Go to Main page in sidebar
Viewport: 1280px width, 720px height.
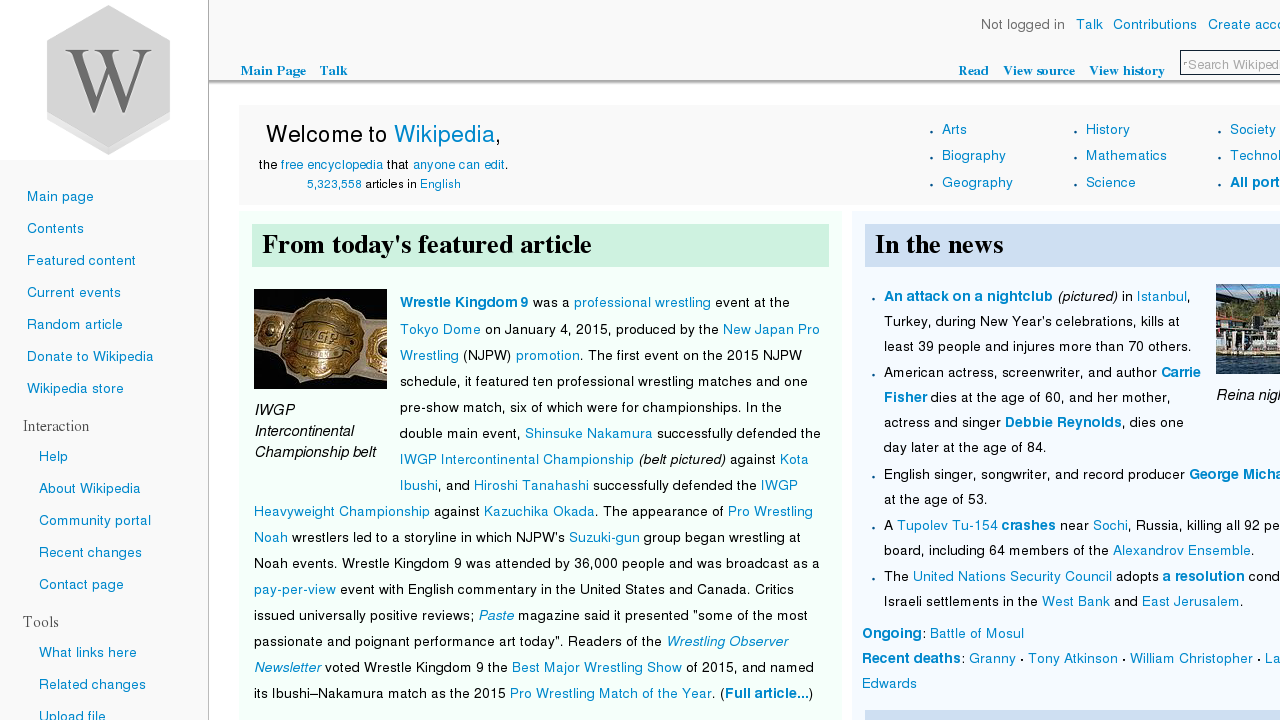click(x=60, y=197)
